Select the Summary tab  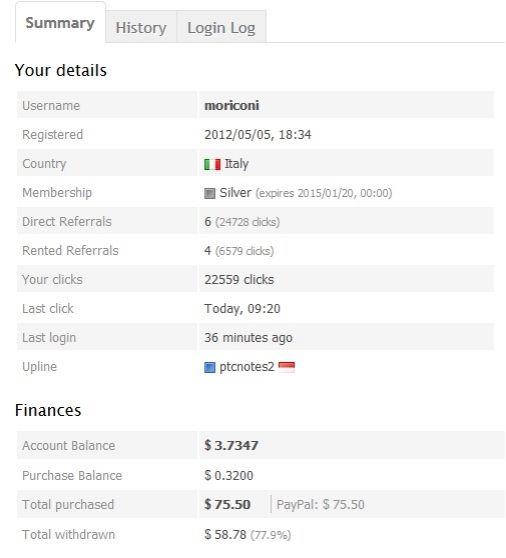(x=60, y=23)
